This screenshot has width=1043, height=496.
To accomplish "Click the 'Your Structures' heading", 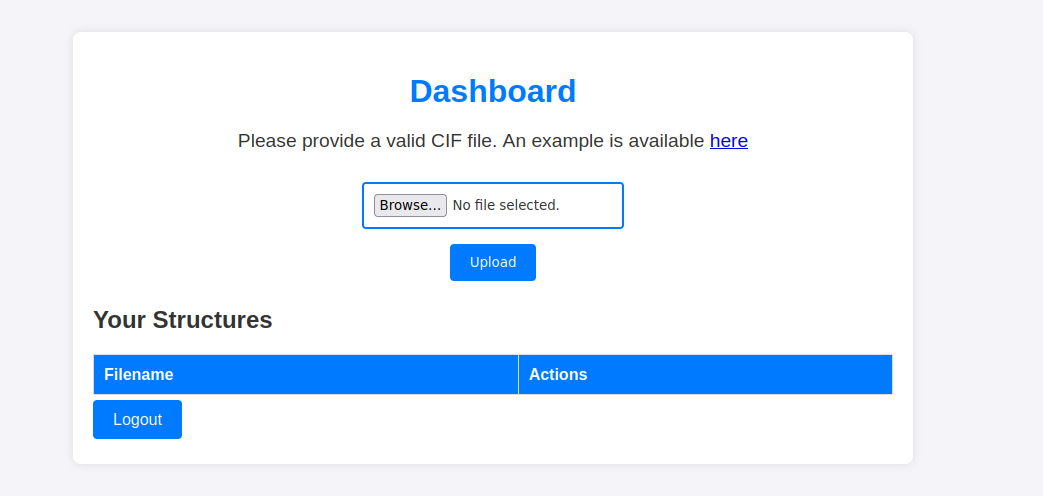I will (182, 320).
